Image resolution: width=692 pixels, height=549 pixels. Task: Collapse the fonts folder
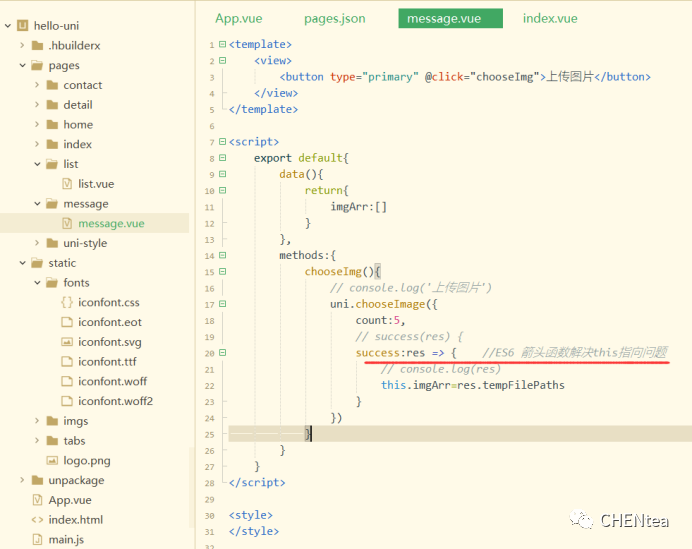pyautogui.click(x=37, y=283)
